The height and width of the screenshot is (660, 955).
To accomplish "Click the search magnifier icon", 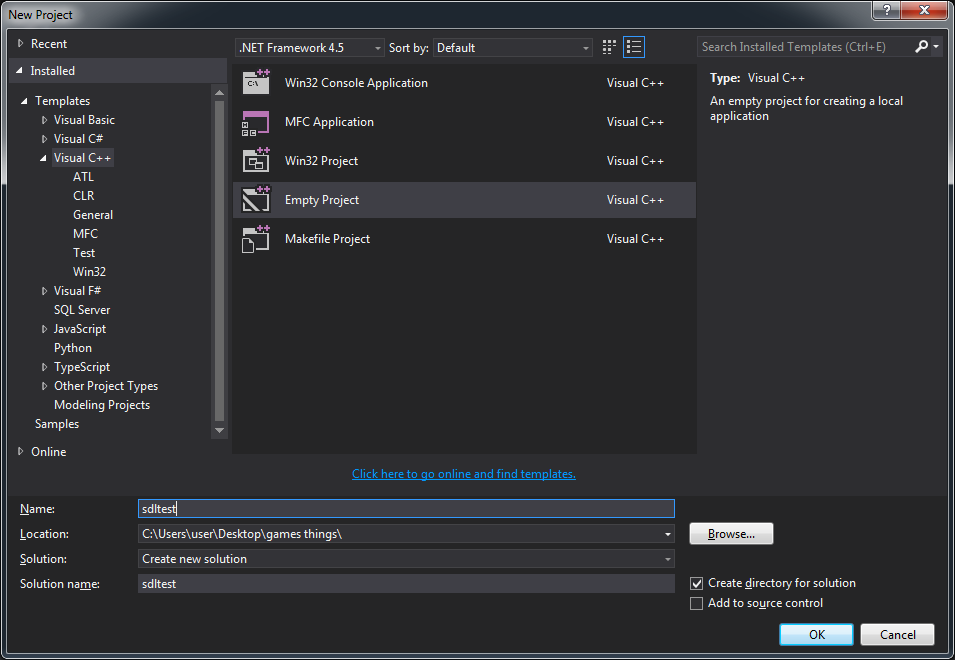I will pos(921,47).
